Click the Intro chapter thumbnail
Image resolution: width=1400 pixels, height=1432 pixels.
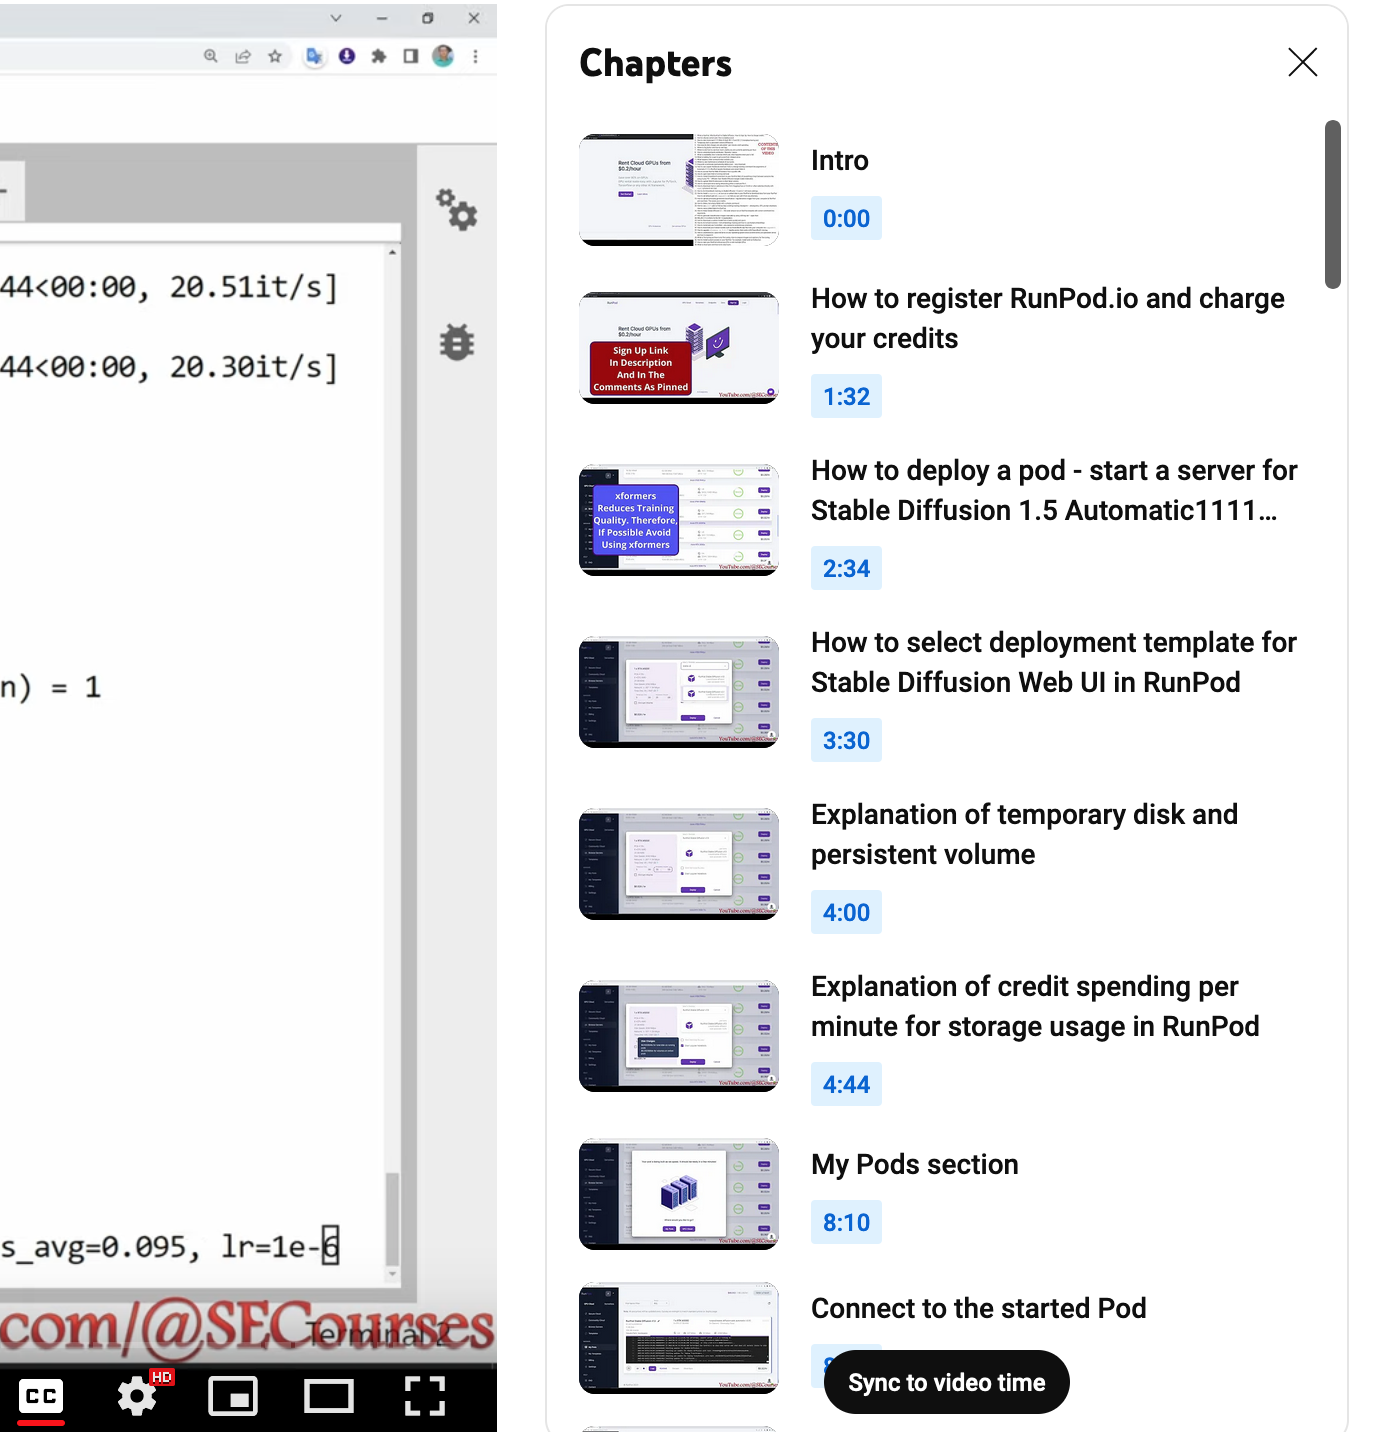tap(678, 190)
